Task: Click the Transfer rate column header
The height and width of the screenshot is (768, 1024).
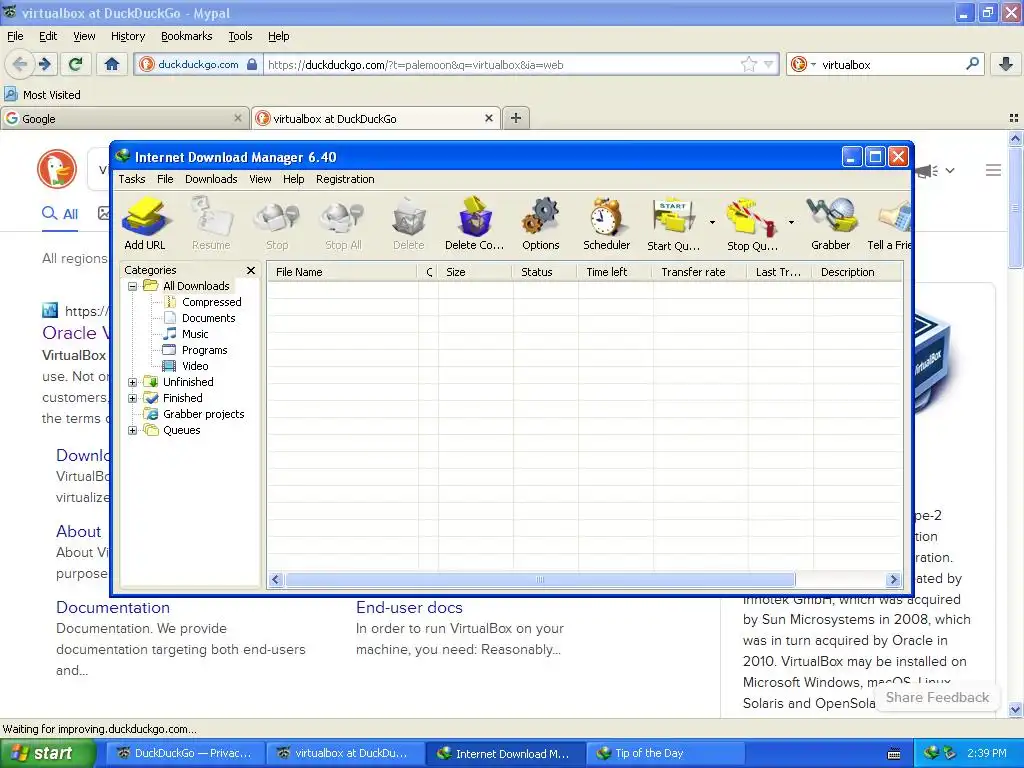Action: pyautogui.click(x=699, y=272)
